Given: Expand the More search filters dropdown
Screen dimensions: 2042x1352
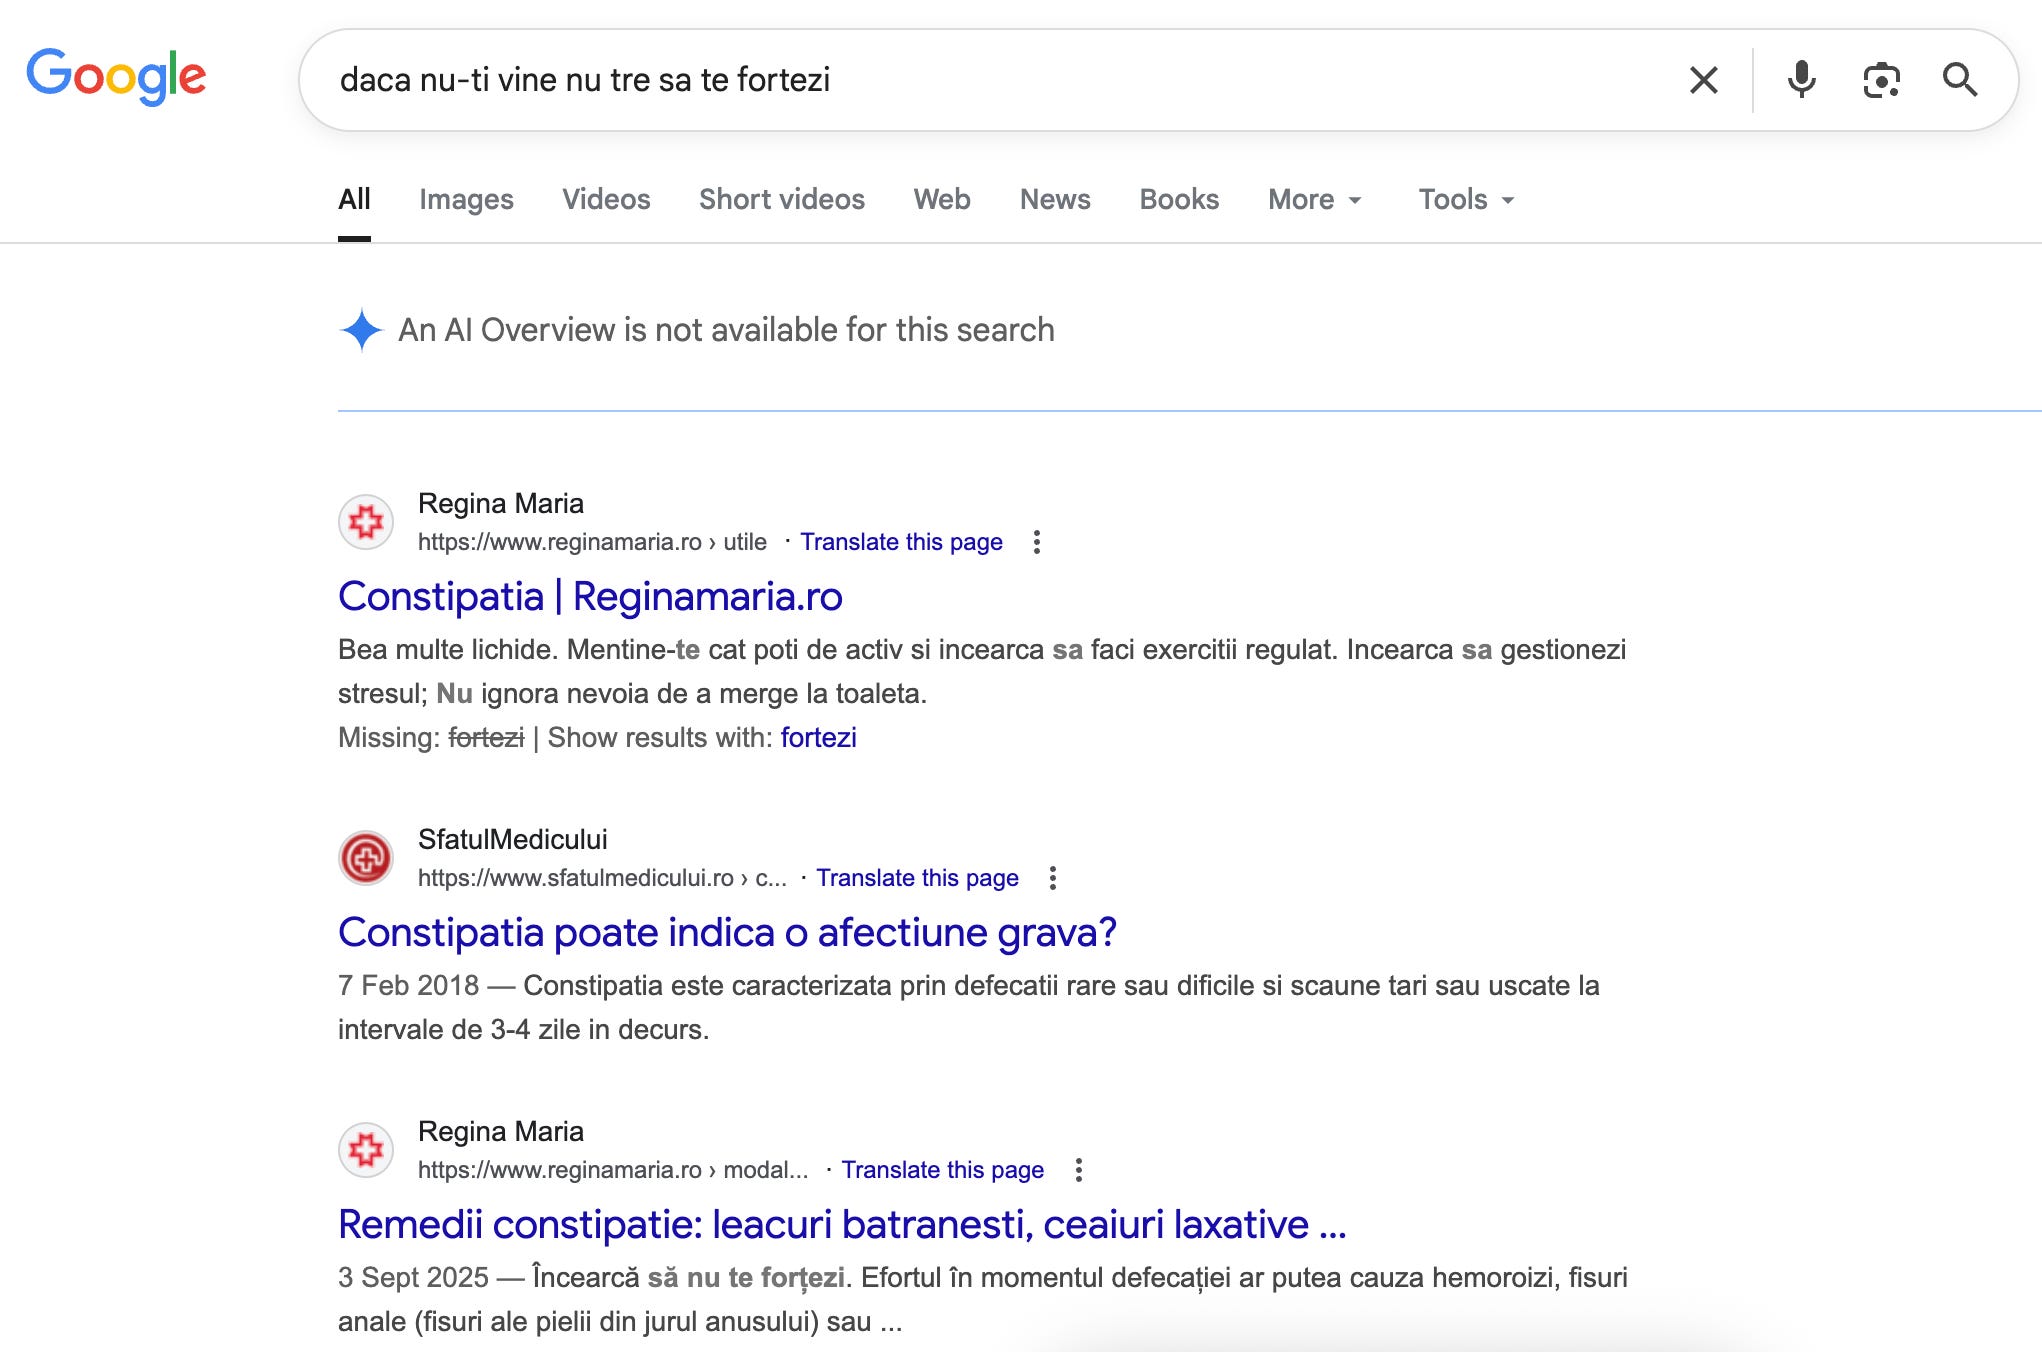Looking at the screenshot, I should click(1314, 200).
